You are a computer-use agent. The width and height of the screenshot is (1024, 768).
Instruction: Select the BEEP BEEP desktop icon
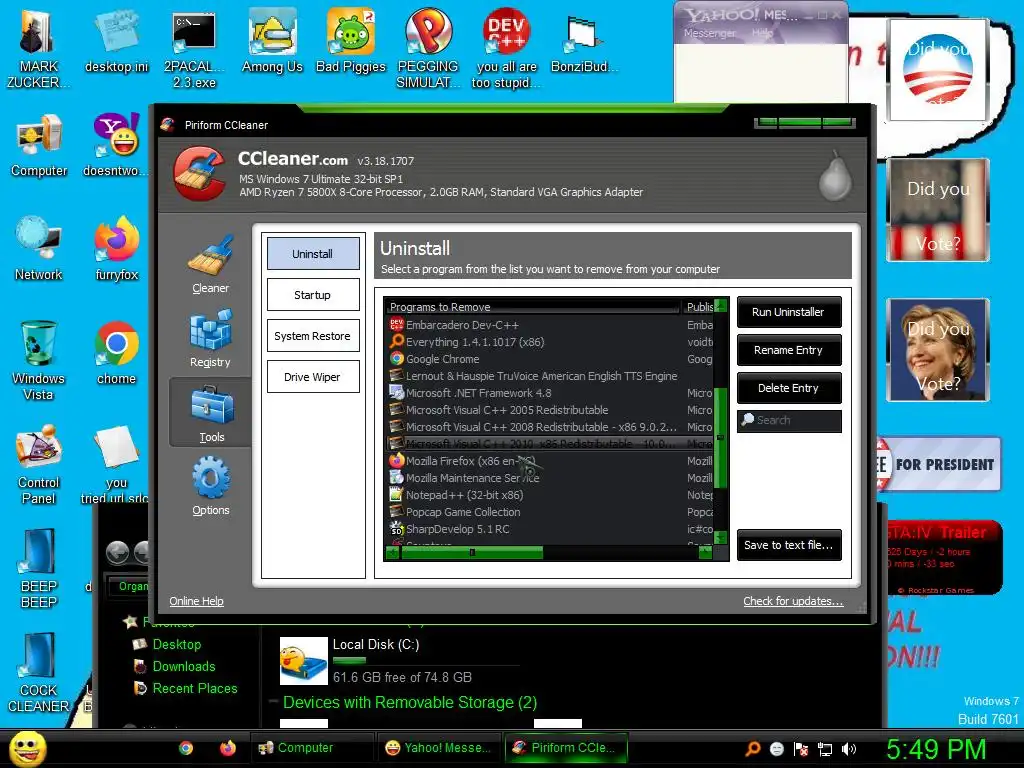click(x=38, y=568)
